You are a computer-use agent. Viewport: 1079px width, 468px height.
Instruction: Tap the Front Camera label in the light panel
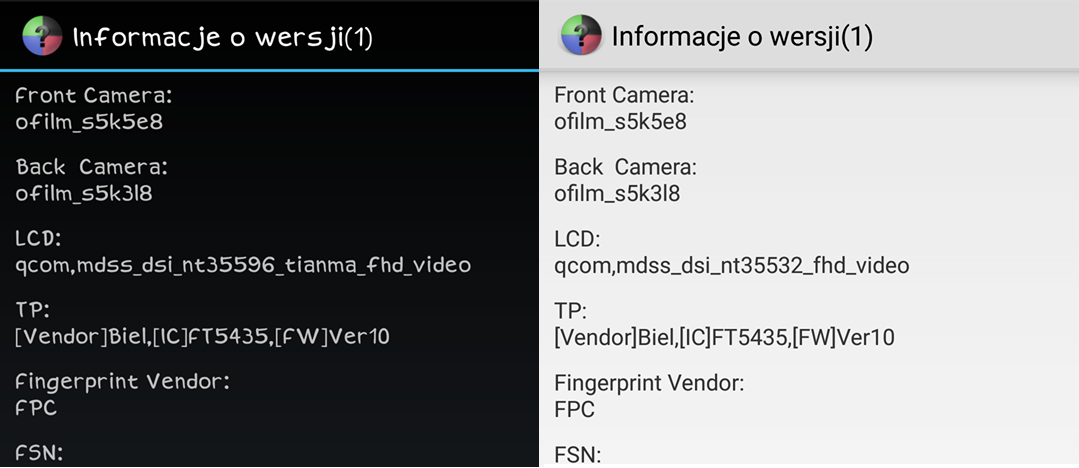624,96
